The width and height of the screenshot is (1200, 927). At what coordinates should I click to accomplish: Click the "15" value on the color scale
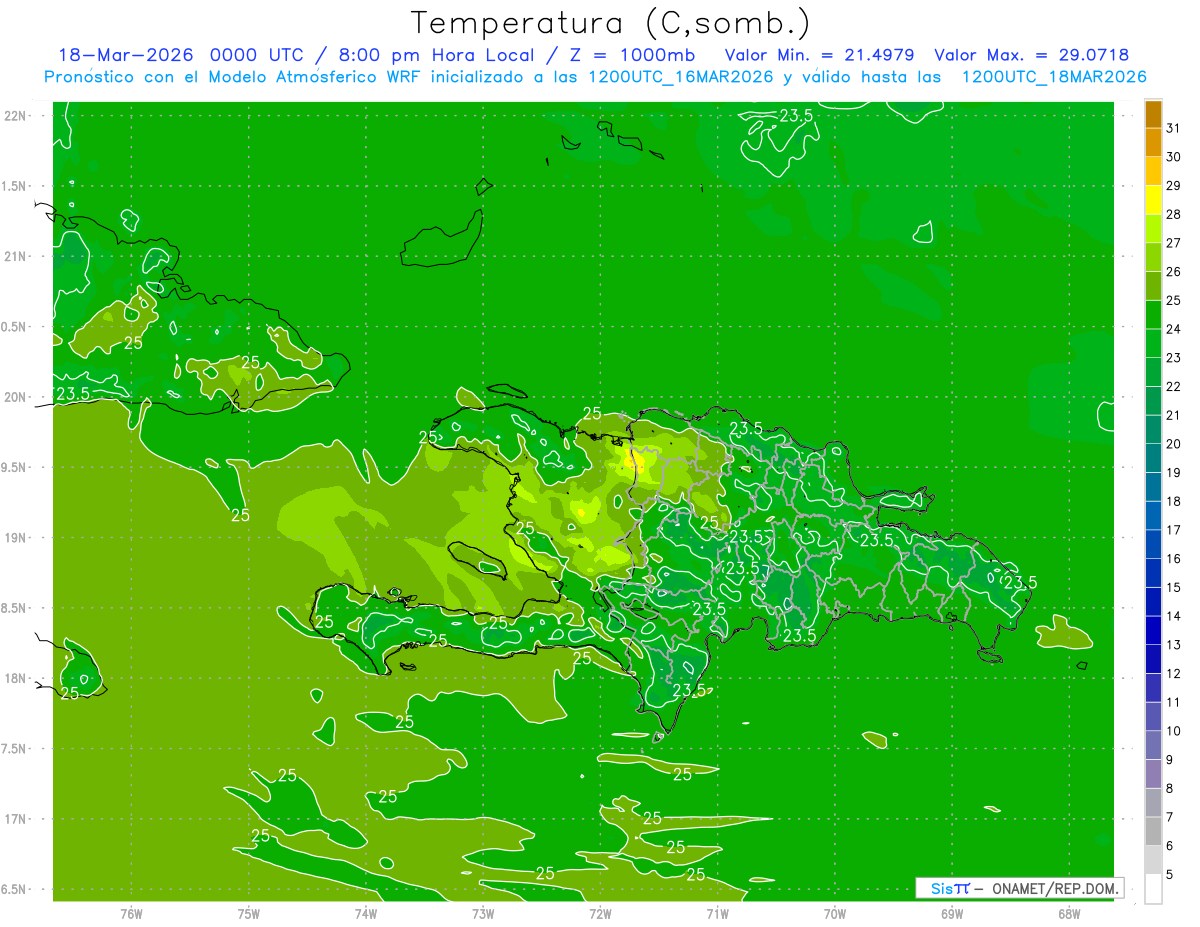[1173, 587]
